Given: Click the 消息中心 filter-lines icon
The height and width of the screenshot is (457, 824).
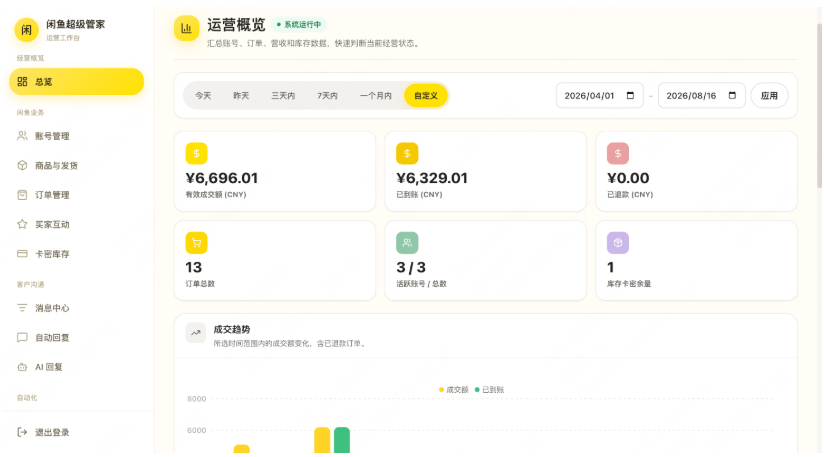Looking at the screenshot, I should pyautogui.click(x=22, y=307).
